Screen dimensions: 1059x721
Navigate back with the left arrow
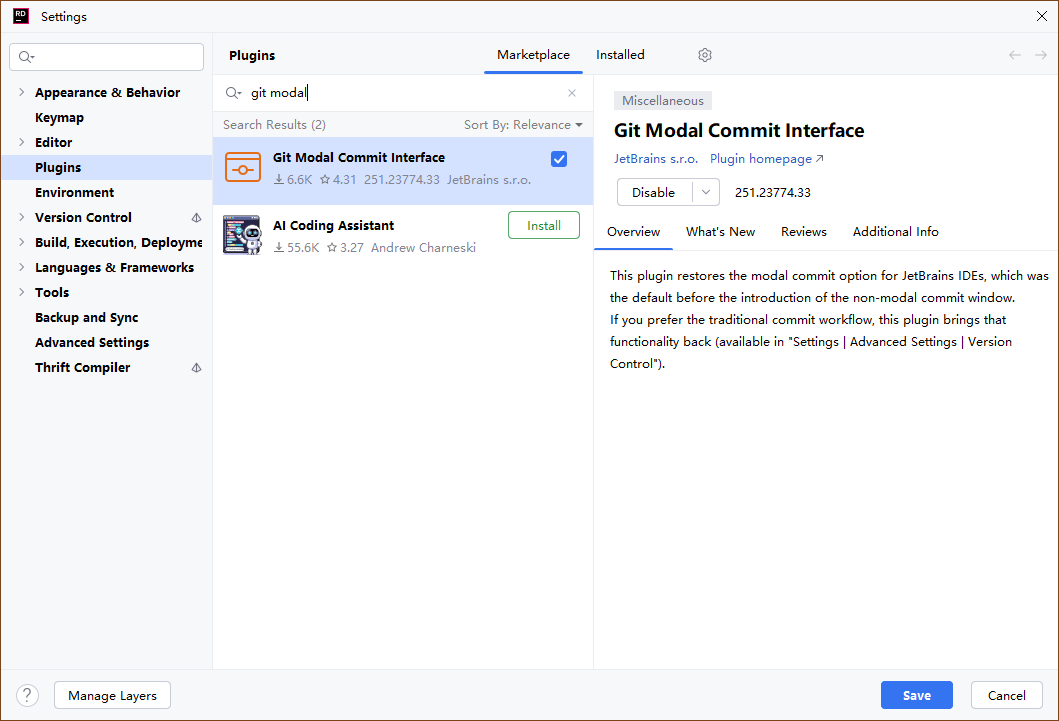tap(1014, 55)
